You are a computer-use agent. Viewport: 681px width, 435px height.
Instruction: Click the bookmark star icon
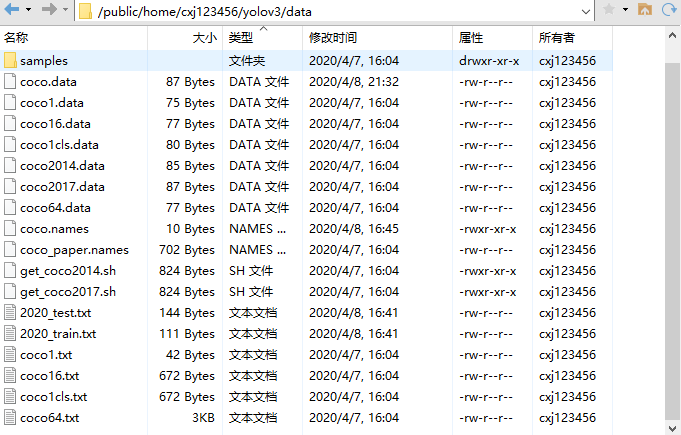609,9
